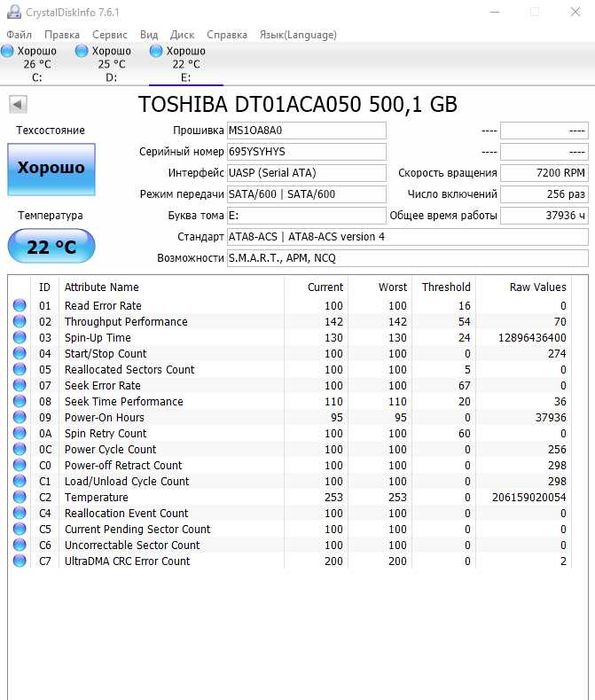
Task: Click the previous disk arrow button
Action: click(x=18, y=104)
